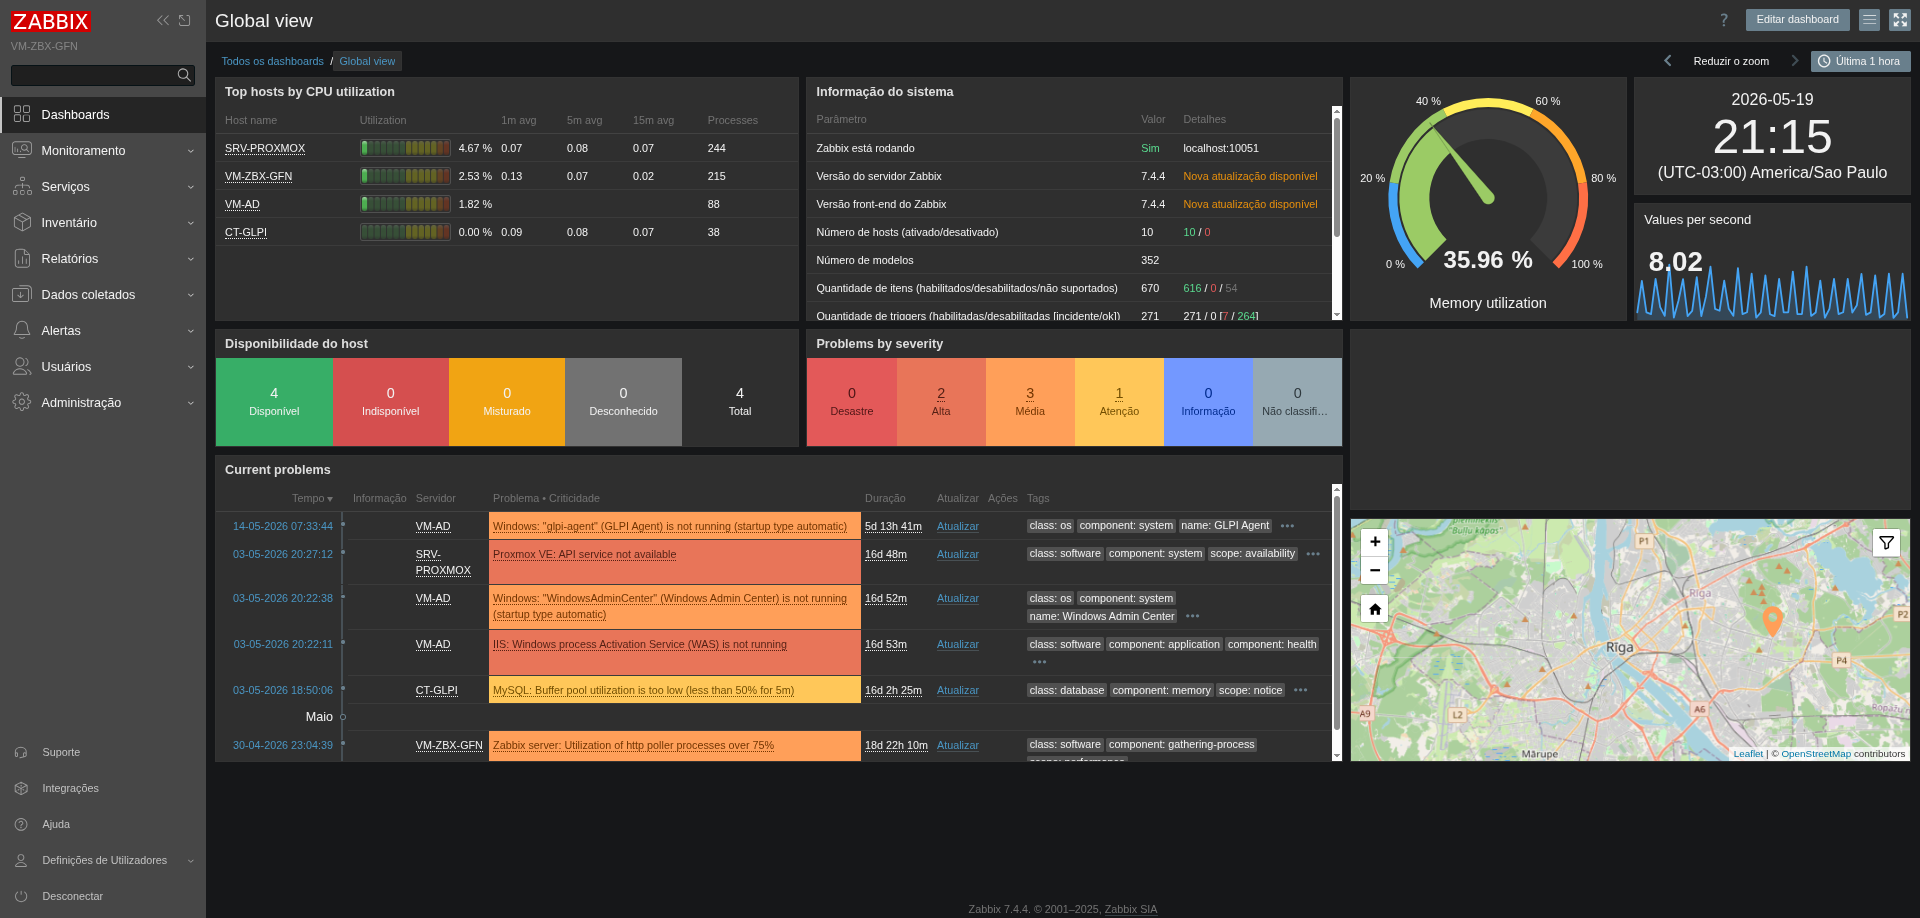Click the green Disponível availability tile

click(274, 402)
